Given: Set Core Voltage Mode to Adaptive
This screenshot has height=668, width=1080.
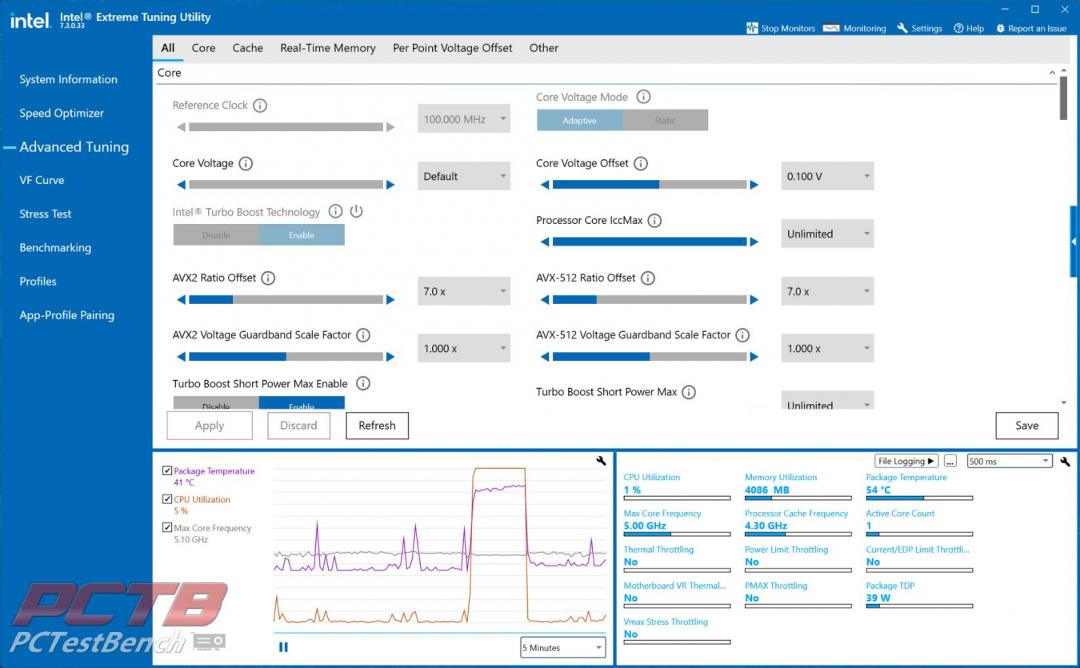Looking at the screenshot, I should tap(579, 121).
